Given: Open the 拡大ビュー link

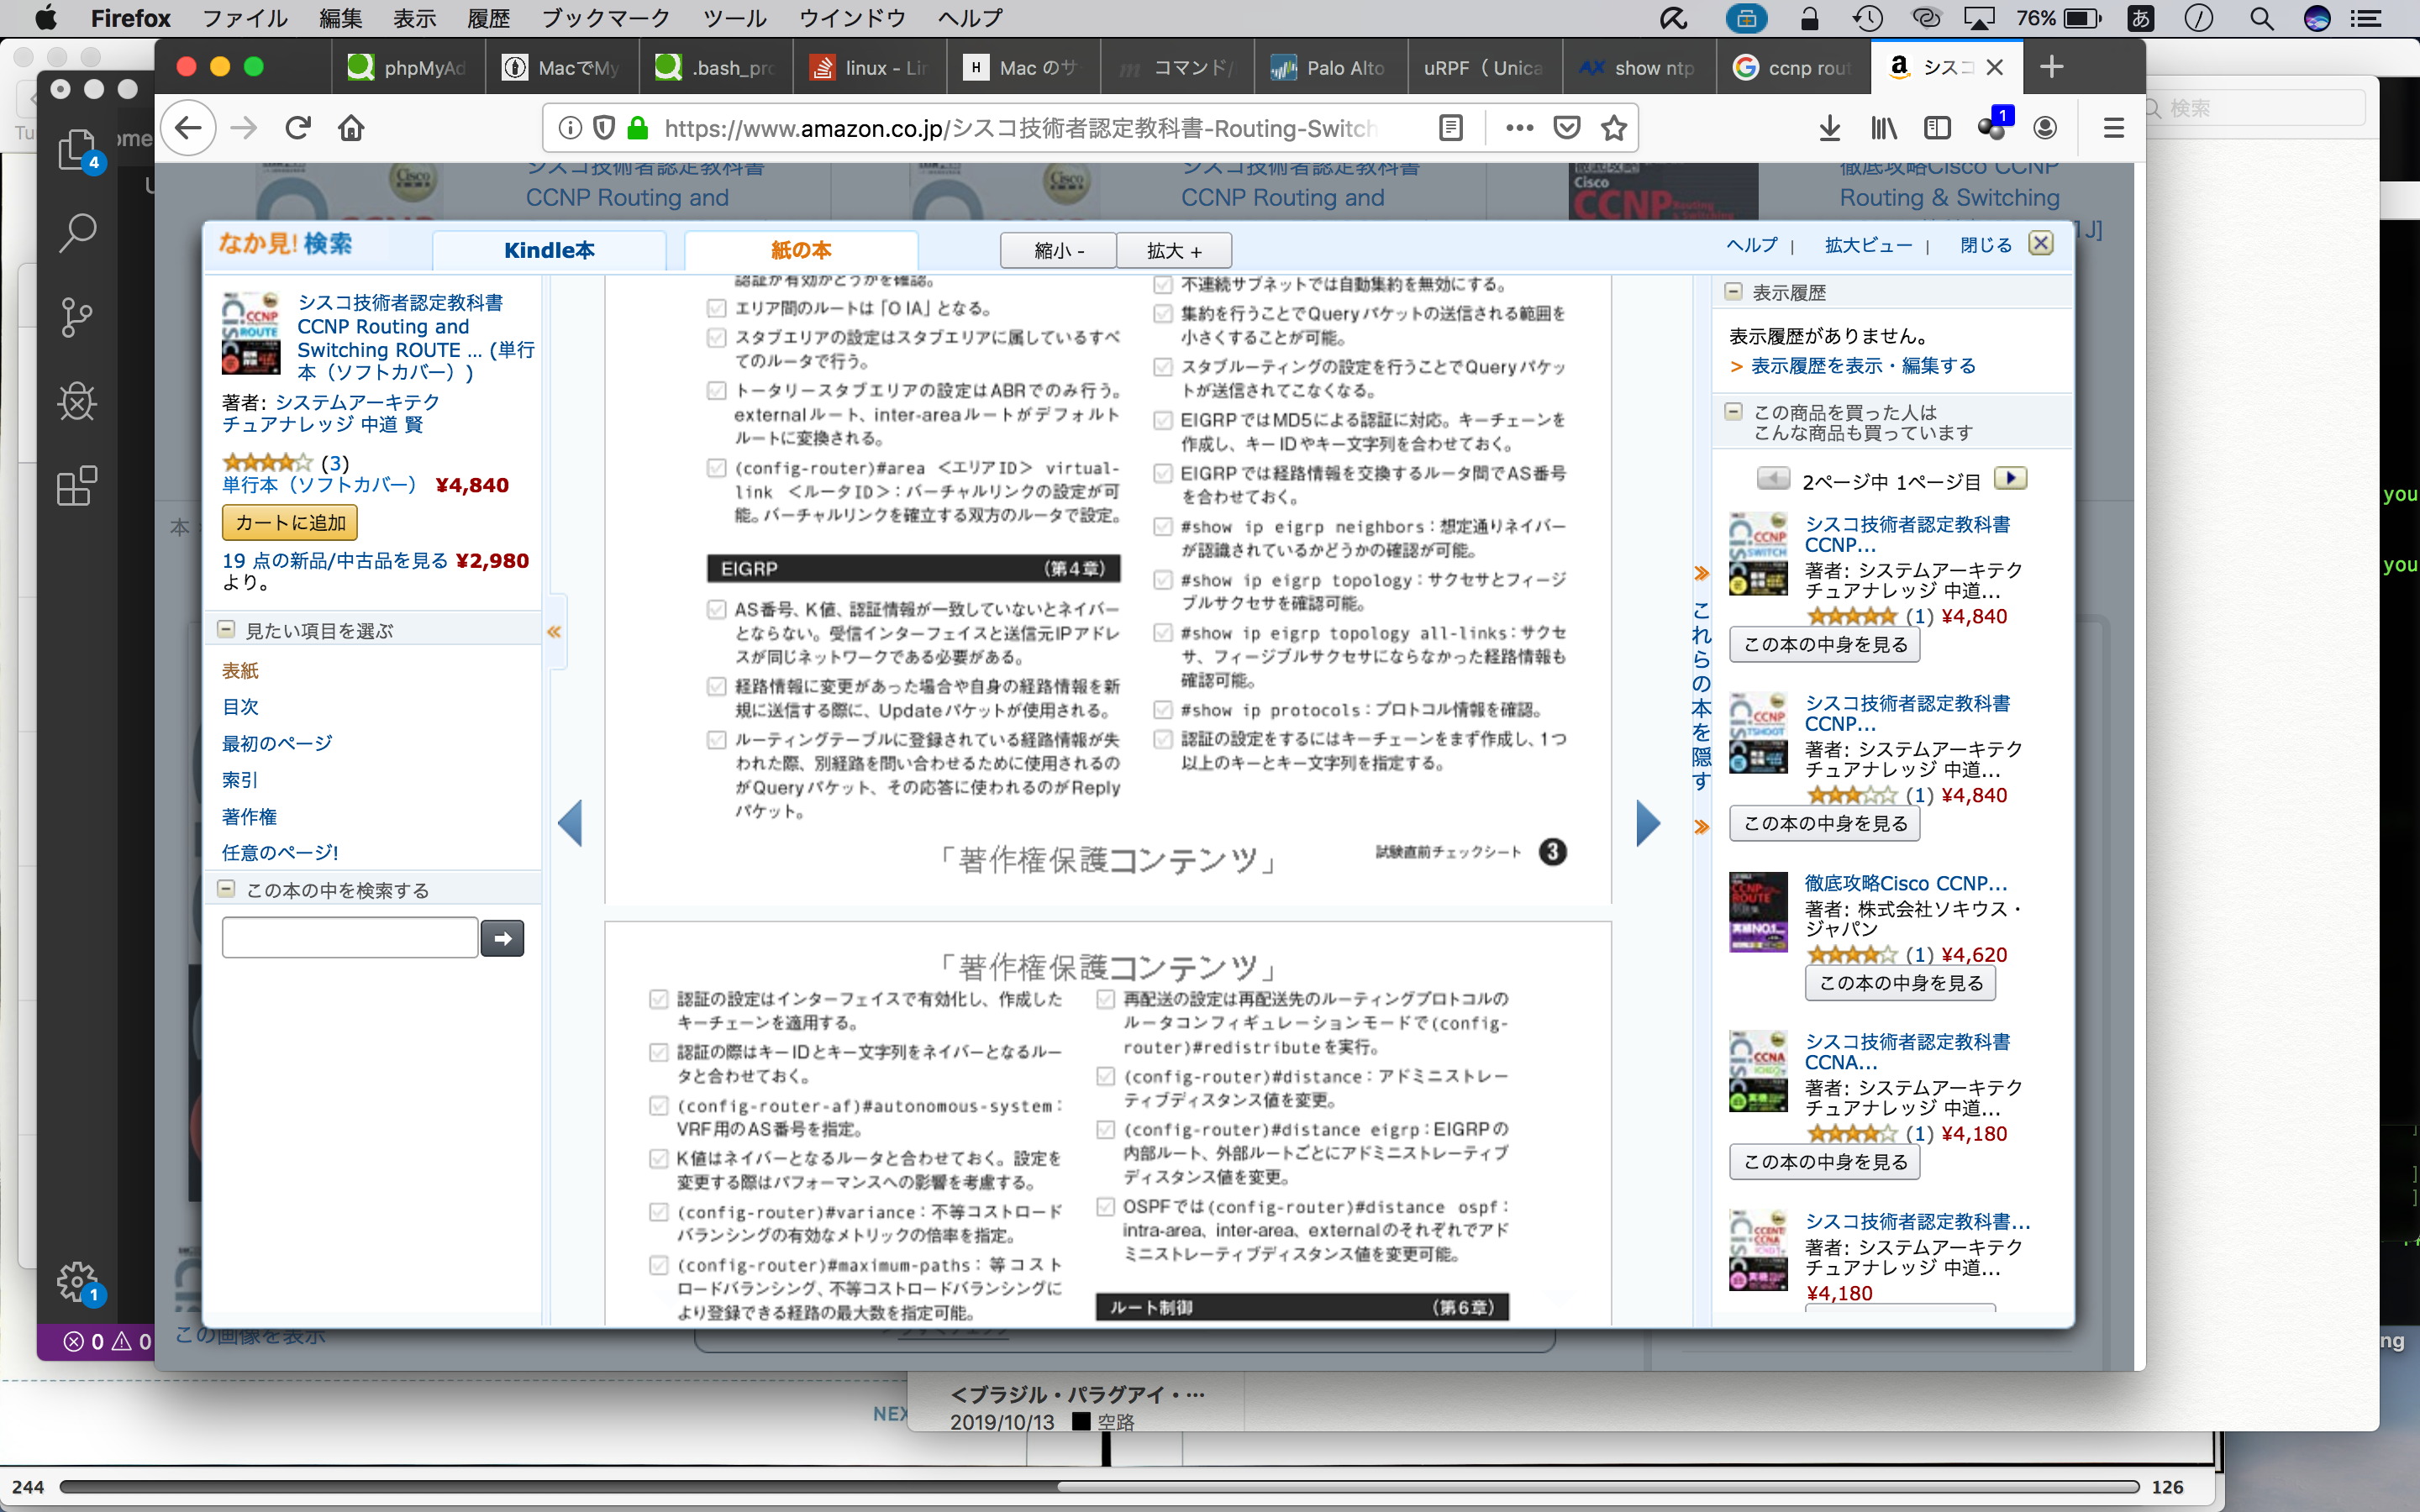Looking at the screenshot, I should coord(1867,245).
